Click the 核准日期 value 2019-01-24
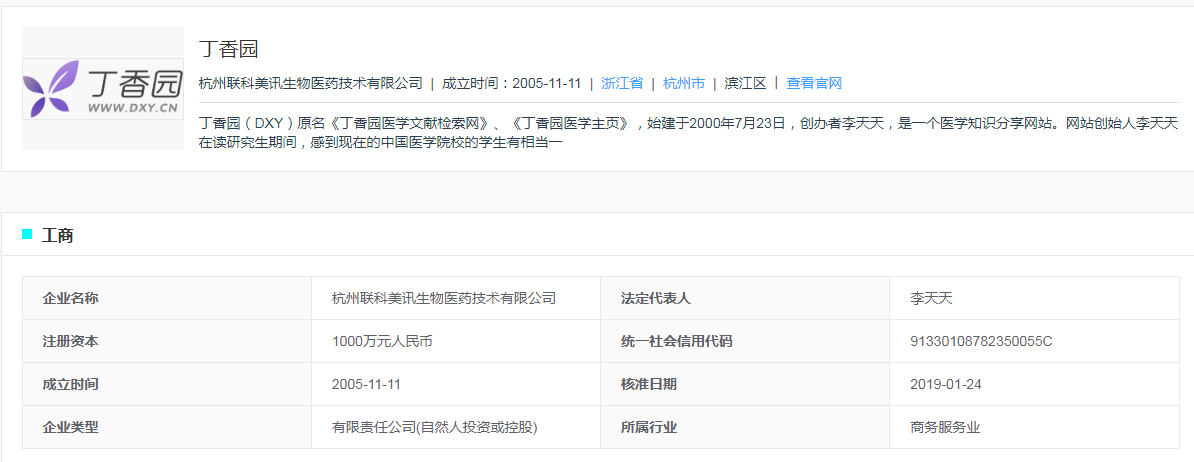The width and height of the screenshot is (1194, 462). click(946, 384)
